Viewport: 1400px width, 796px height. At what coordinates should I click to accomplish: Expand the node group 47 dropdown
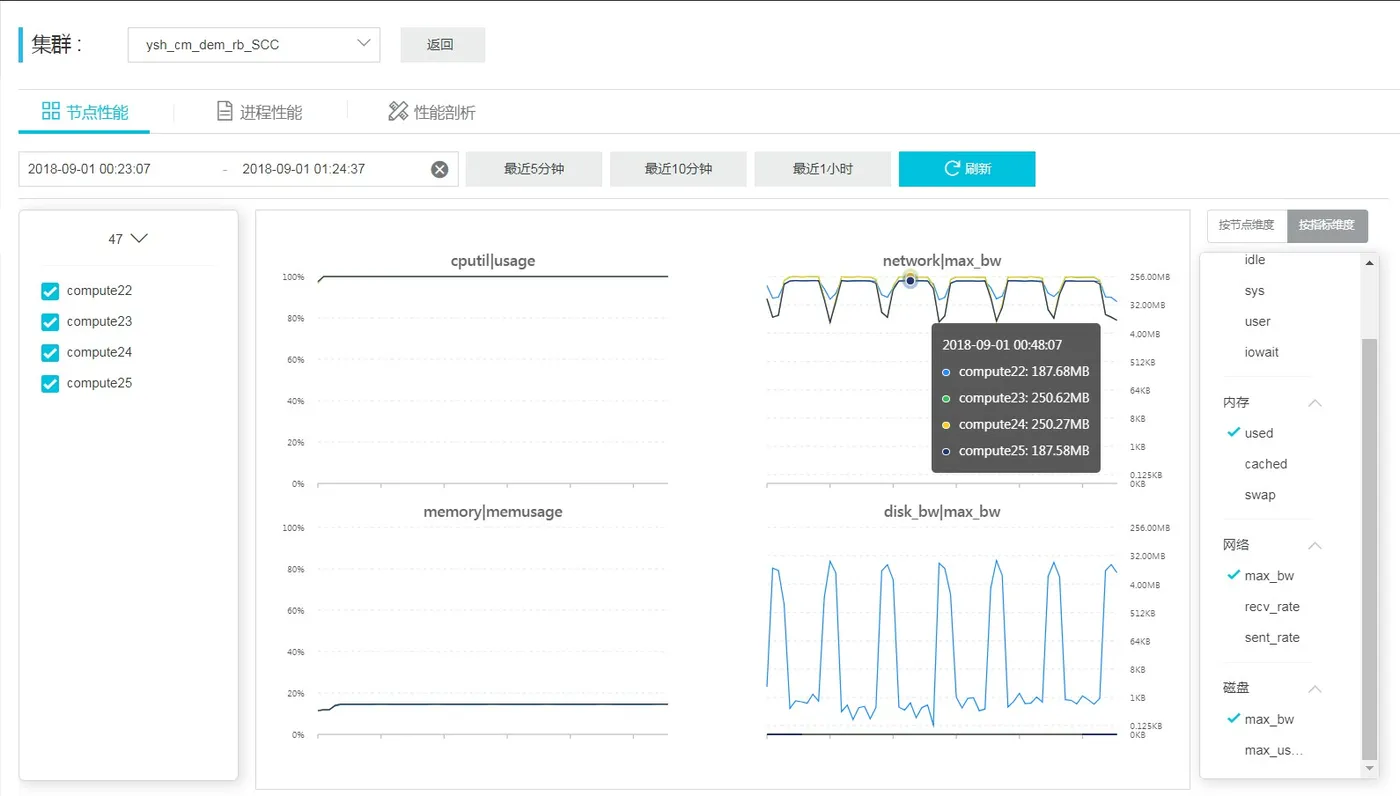click(128, 239)
